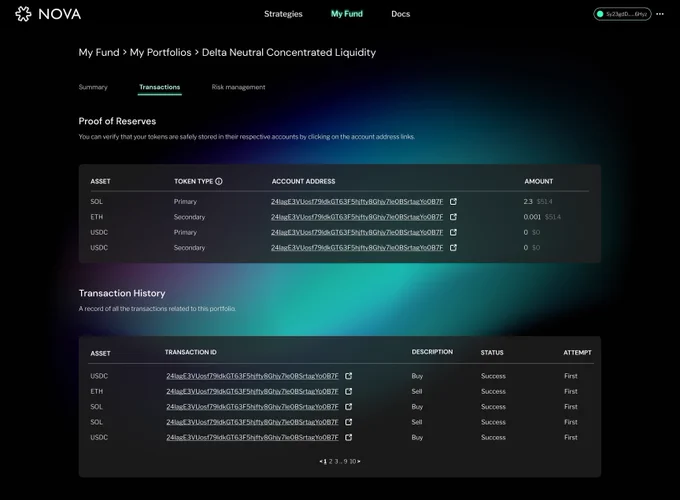
Task: Open external link icon for first USDC Buy transaction
Action: (348, 376)
